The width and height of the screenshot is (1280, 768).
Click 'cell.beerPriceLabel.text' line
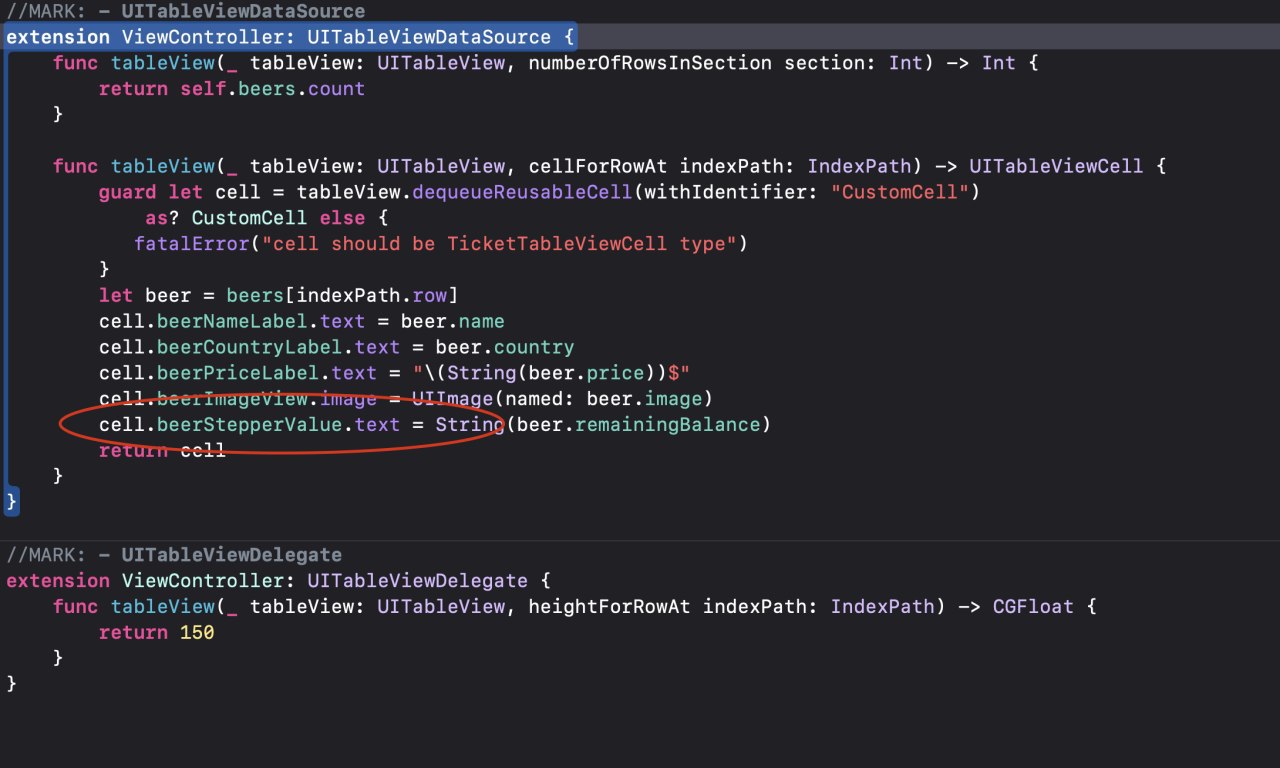pos(395,374)
